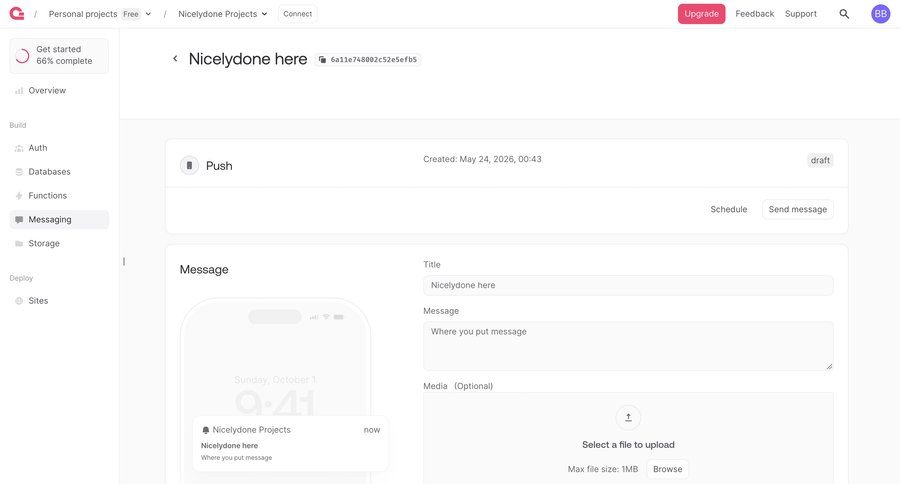Click the Upgrade button

701,14
